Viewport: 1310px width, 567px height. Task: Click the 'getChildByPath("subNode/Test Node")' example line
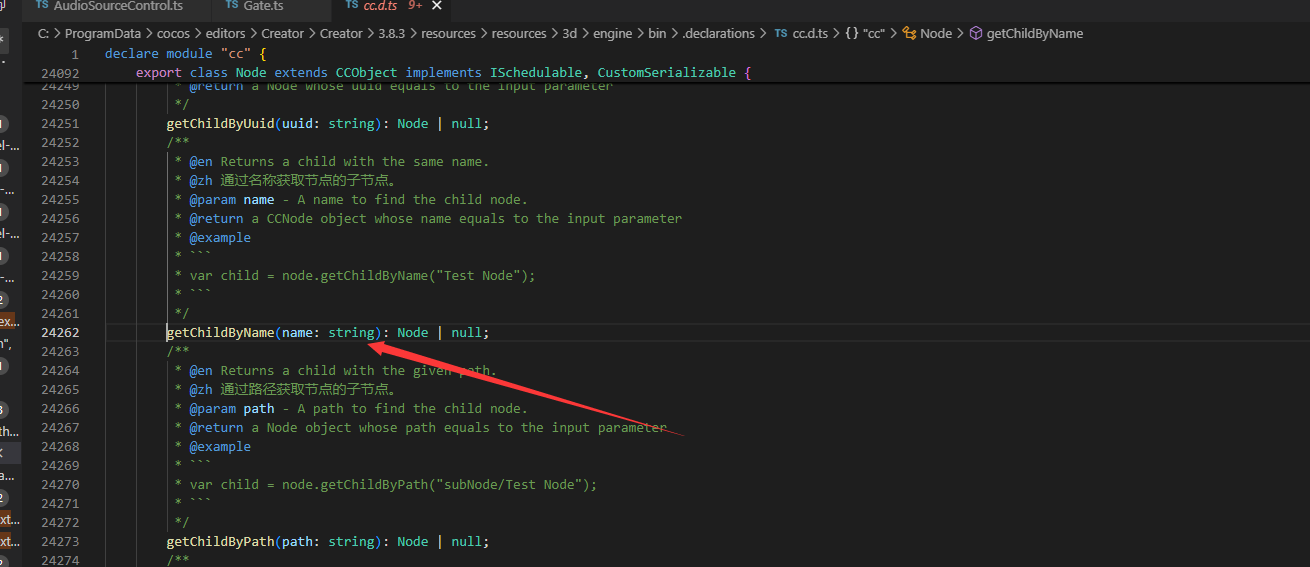pos(386,485)
